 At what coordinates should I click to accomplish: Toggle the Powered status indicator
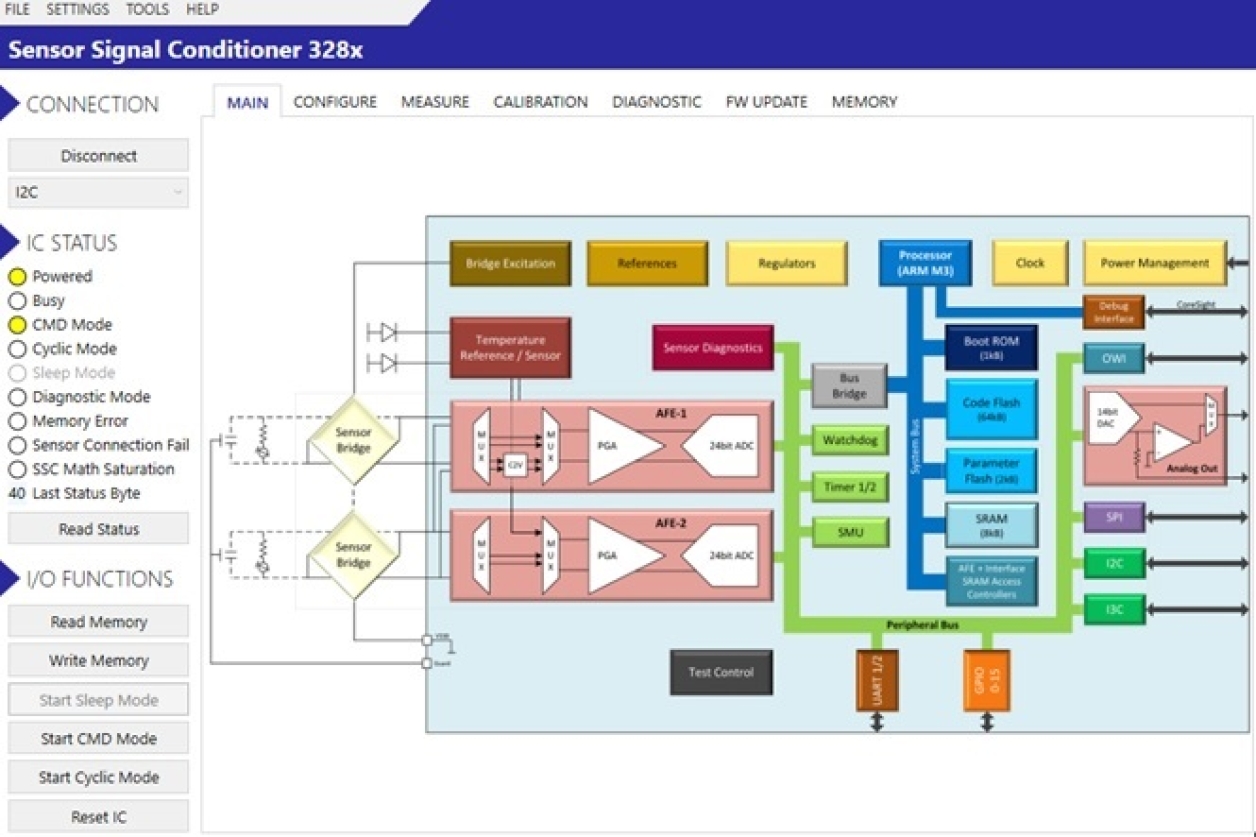pyautogui.click(x=17, y=277)
